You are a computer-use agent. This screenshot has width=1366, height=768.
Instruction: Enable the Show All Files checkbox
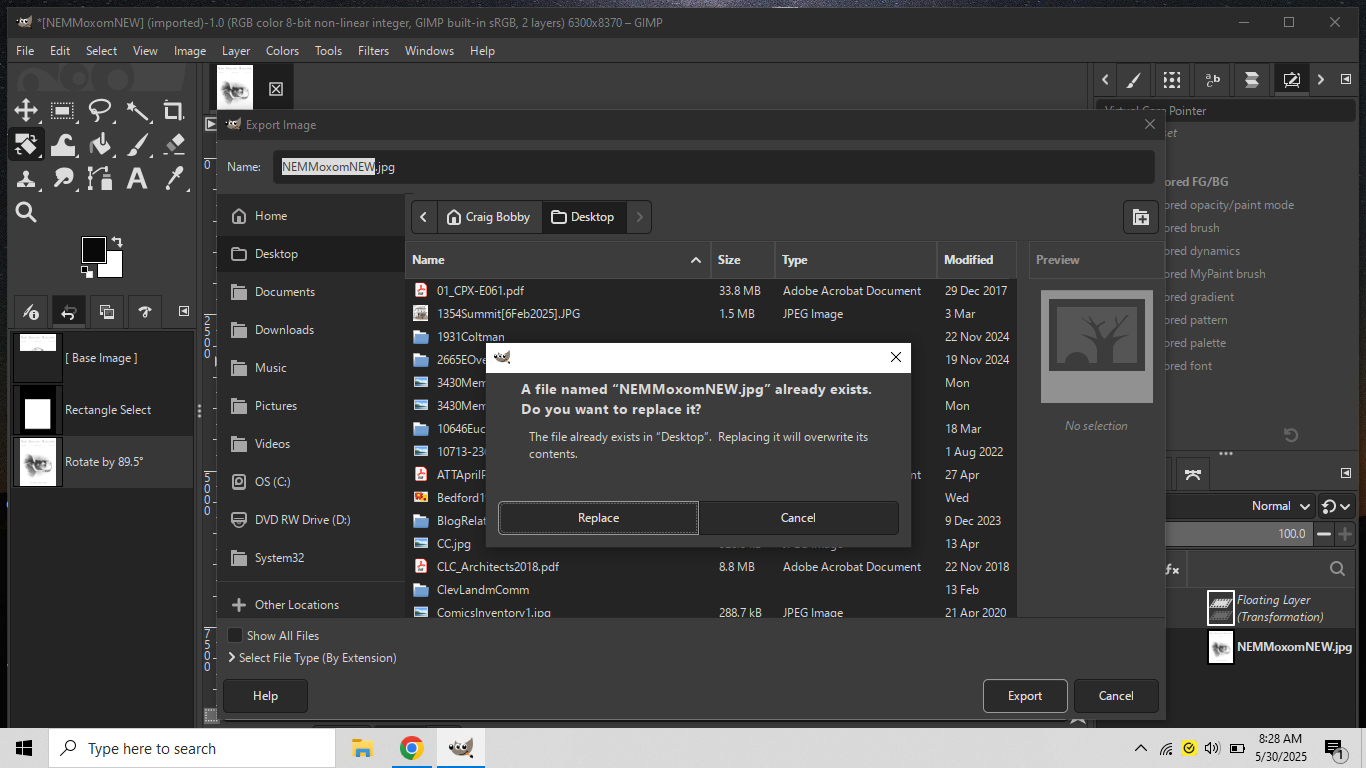click(235, 636)
